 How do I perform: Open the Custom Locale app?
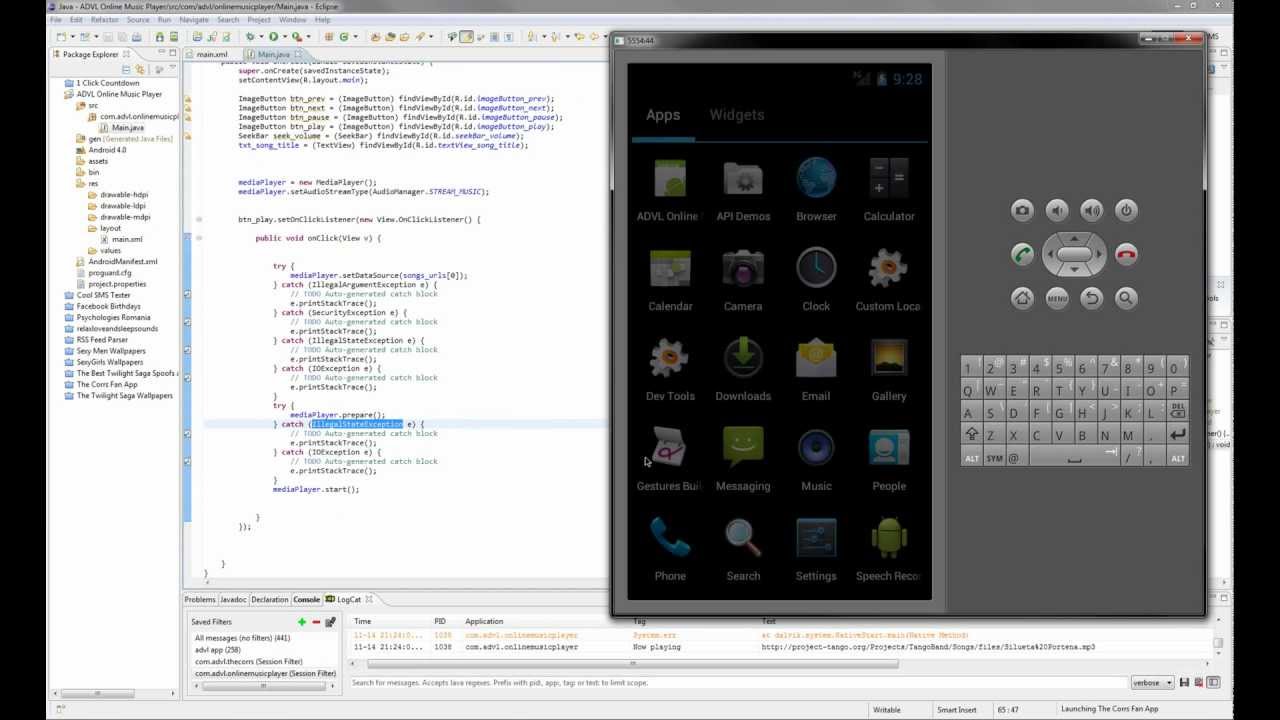pyautogui.click(x=888, y=280)
